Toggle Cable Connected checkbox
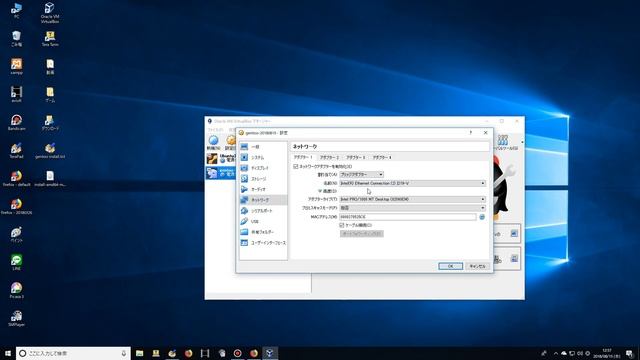Image resolution: width=640 pixels, height=360 pixels. click(x=342, y=225)
